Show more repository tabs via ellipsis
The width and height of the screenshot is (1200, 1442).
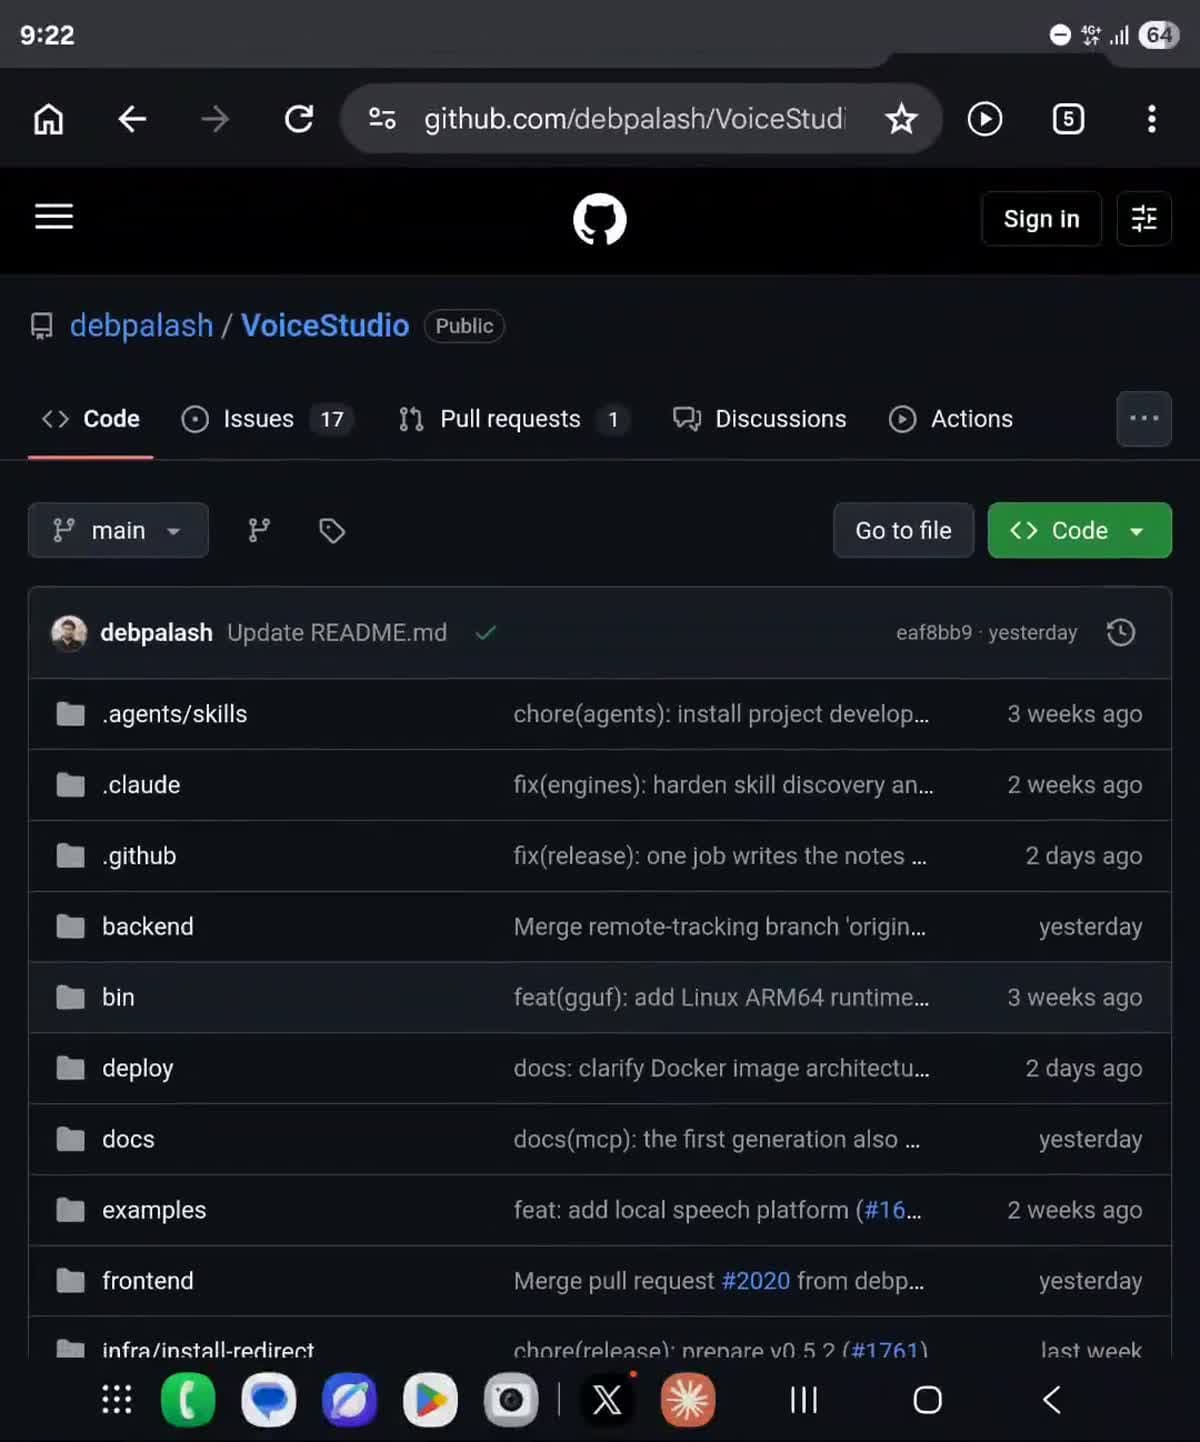[x=1144, y=419]
